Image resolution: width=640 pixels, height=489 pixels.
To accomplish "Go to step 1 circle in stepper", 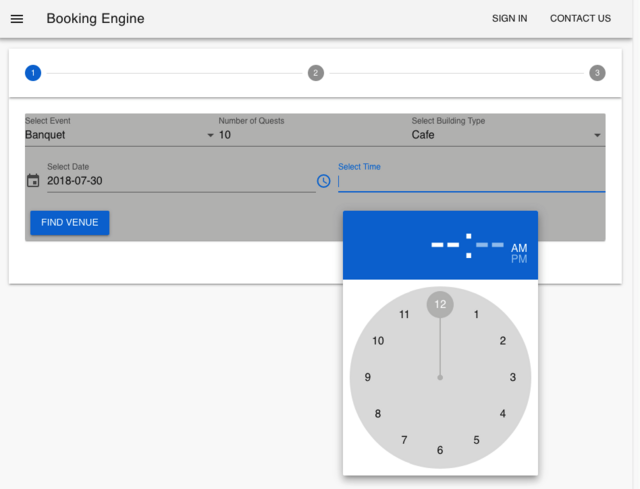I will point(33,73).
